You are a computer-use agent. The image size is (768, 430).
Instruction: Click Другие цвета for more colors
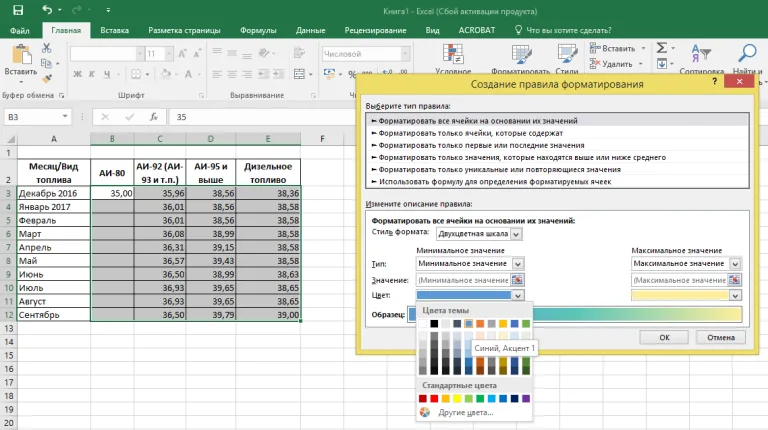point(465,412)
